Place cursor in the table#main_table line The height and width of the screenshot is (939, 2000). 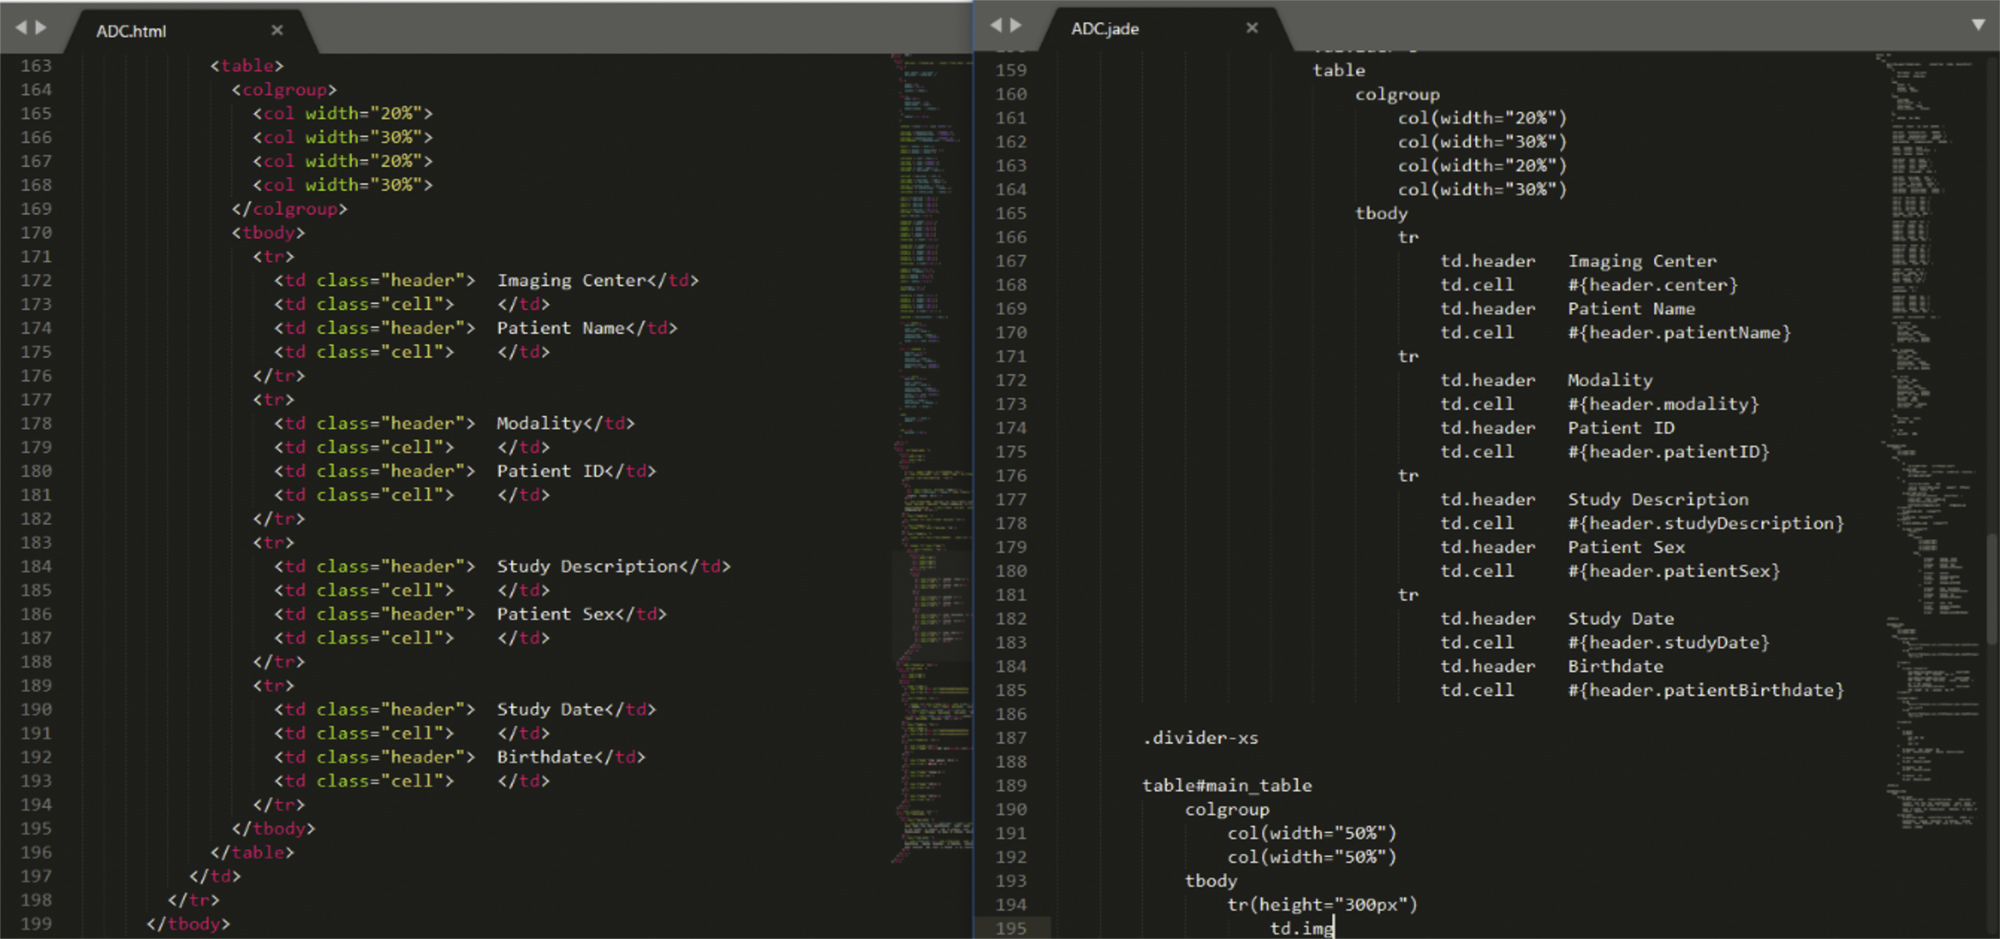coord(1227,786)
